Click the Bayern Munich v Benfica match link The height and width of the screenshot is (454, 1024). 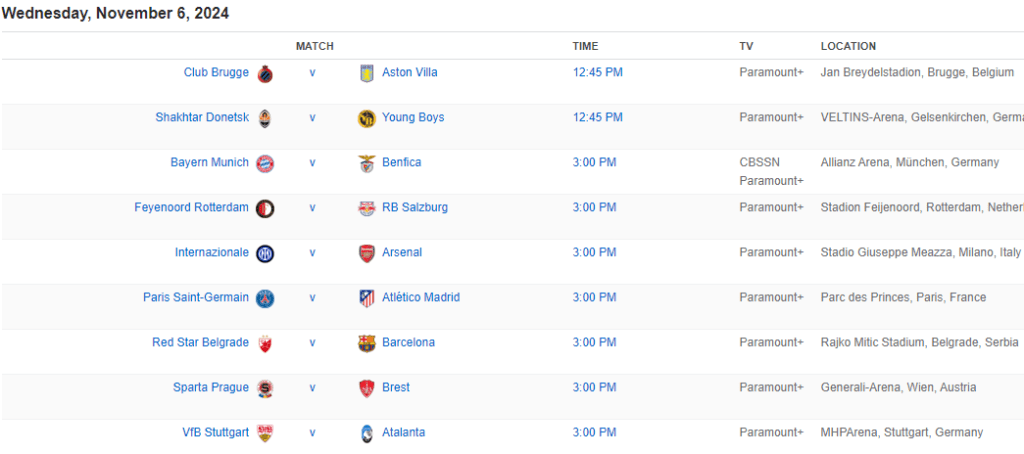[x=312, y=162]
